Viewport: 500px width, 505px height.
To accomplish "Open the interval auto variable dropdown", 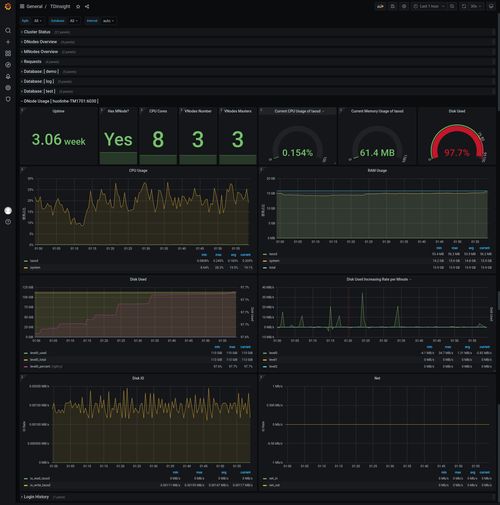I will tap(108, 21).
